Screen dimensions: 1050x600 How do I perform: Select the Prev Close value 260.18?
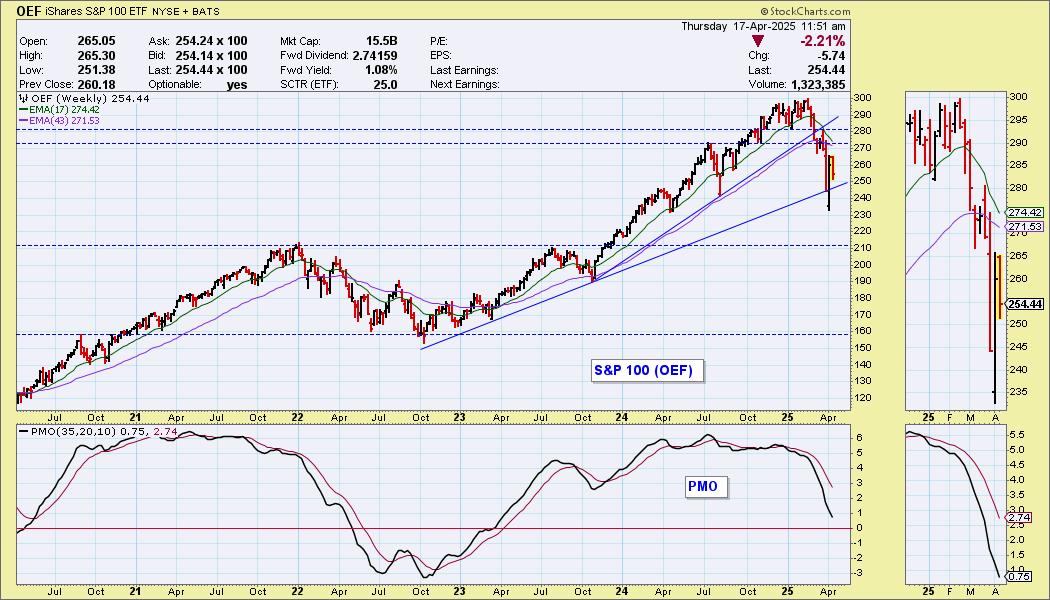coord(96,84)
